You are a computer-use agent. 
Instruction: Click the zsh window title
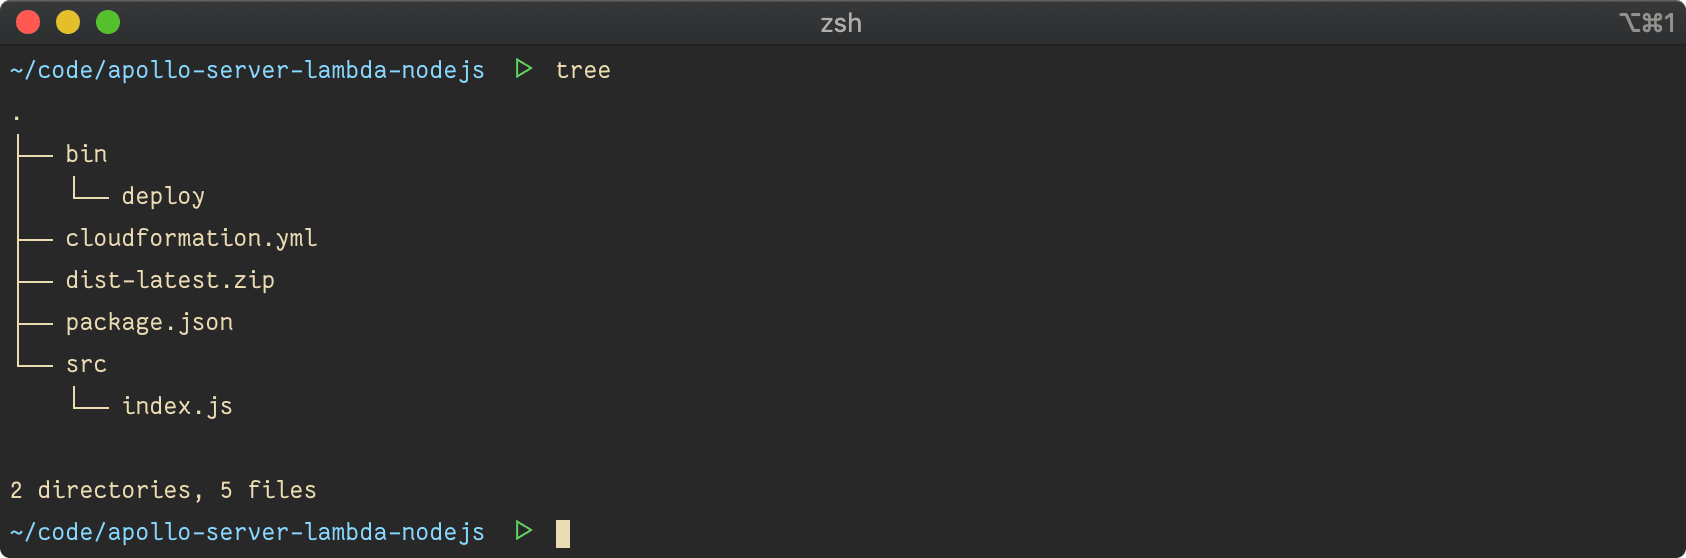pos(841,23)
